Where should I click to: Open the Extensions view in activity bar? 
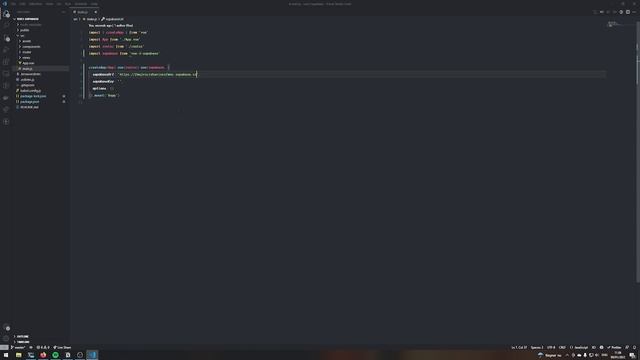6,62
